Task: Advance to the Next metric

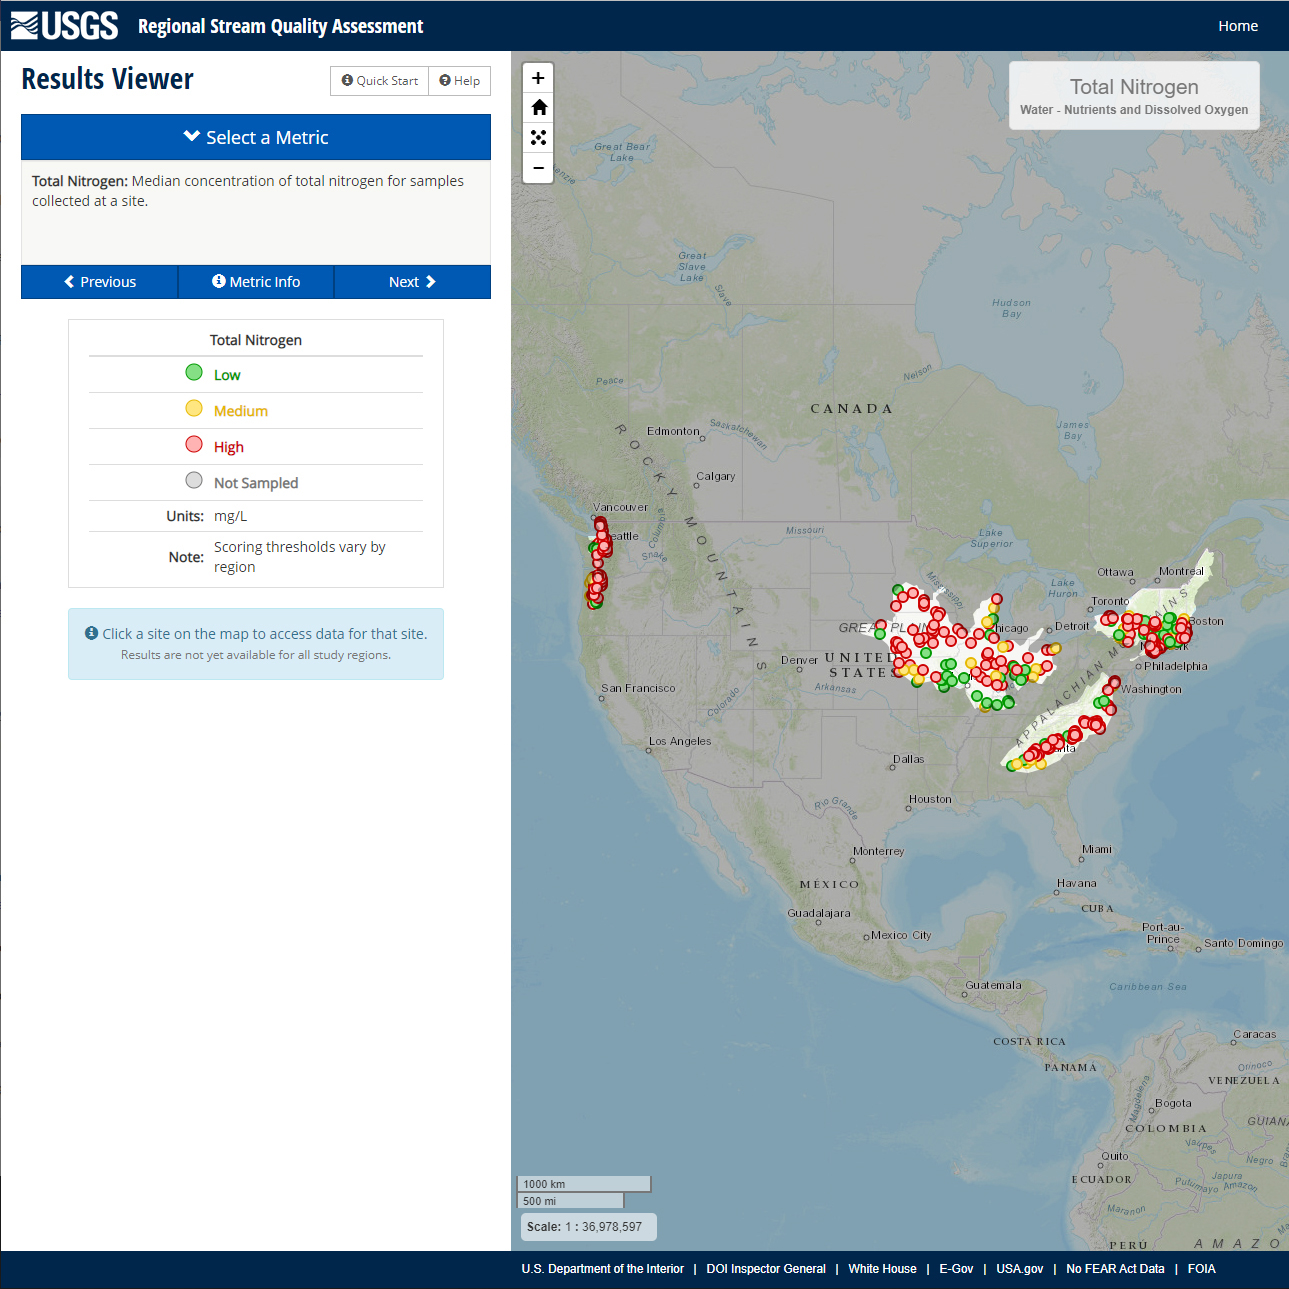Action: click(412, 282)
